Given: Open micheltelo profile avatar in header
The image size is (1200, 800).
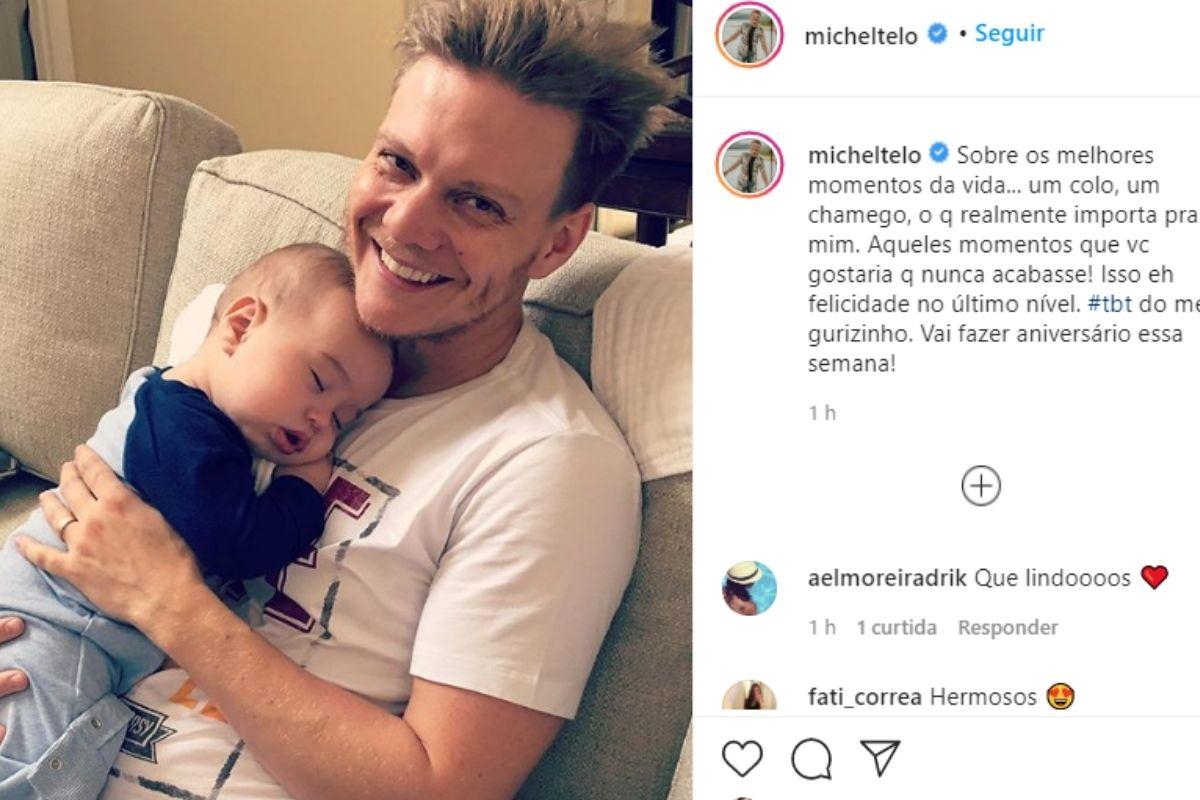Looking at the screenshot, I should 749,34.
